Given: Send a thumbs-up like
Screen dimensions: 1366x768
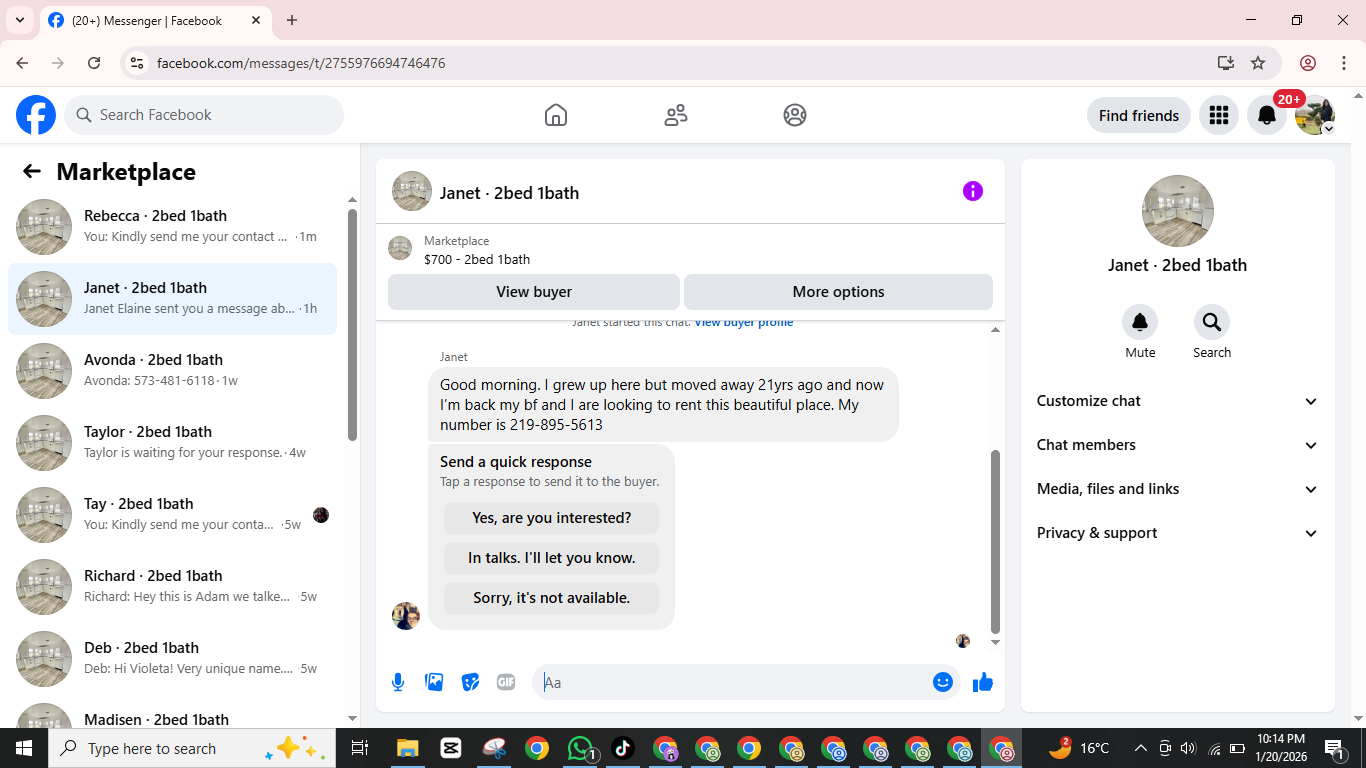Looking at the screenshot, I should point(983,682).
